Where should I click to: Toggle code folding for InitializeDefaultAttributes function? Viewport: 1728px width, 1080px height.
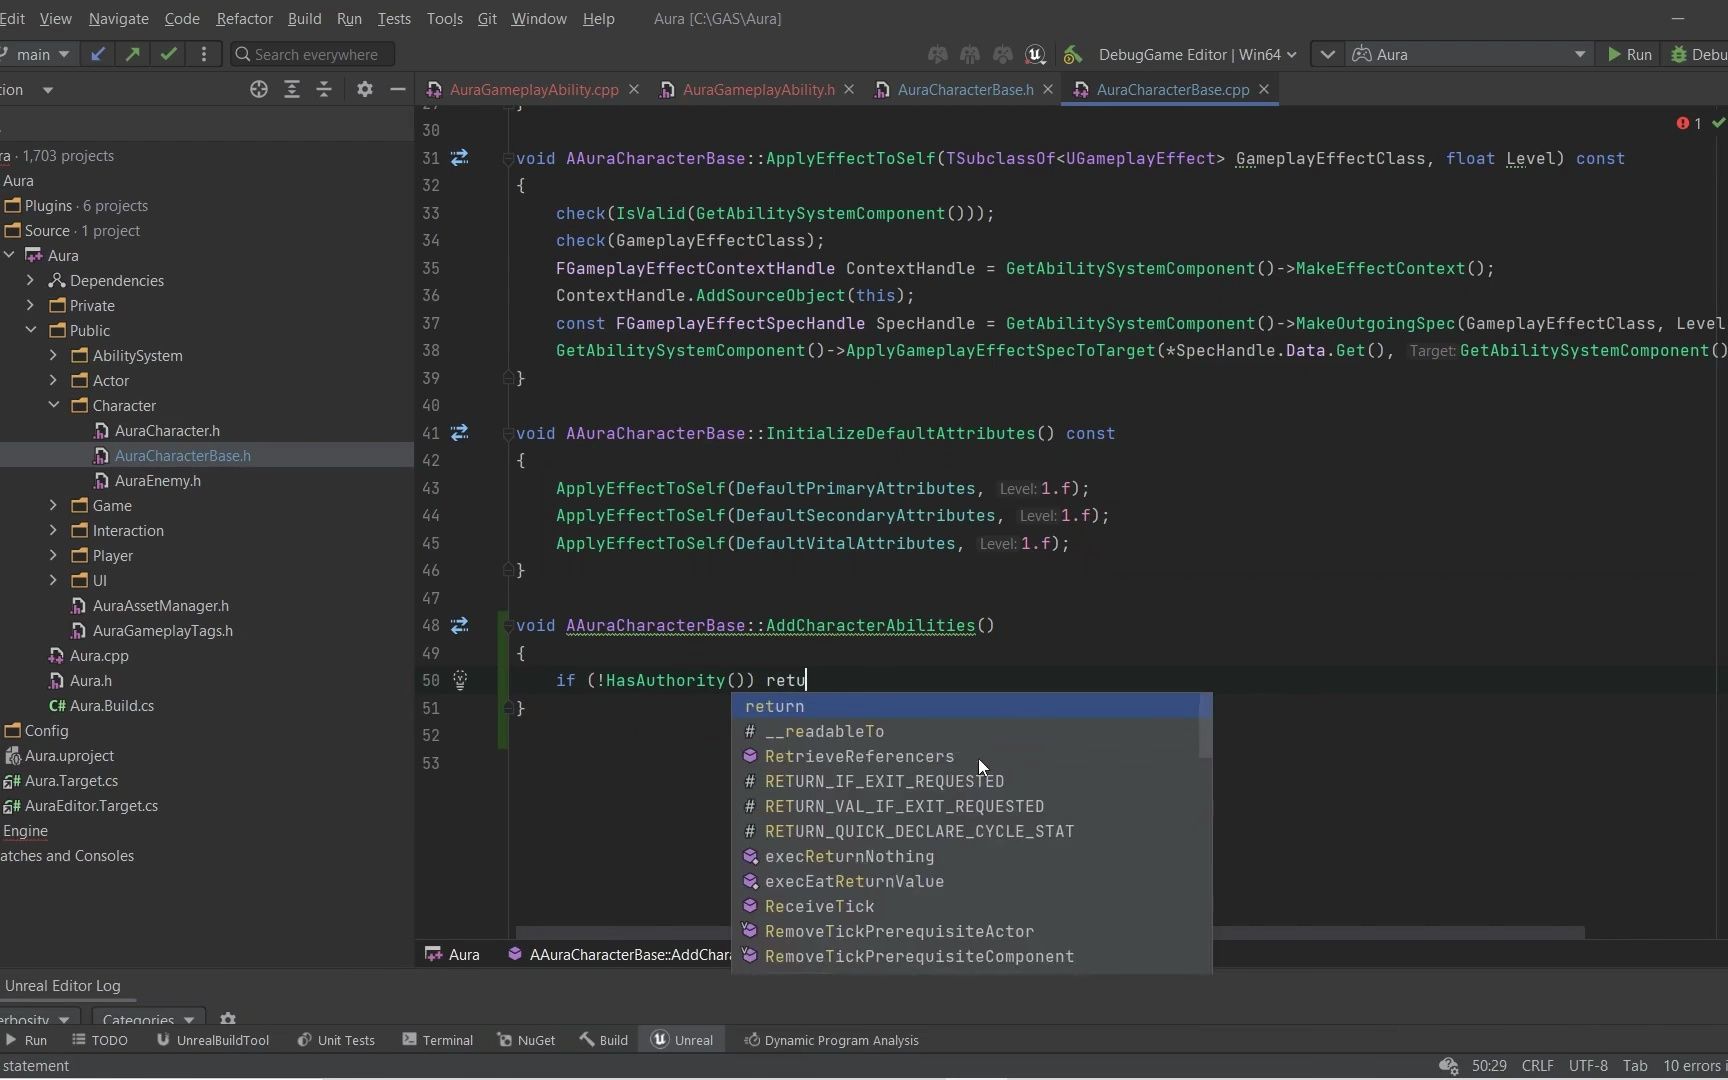click(x=508, y=434)
